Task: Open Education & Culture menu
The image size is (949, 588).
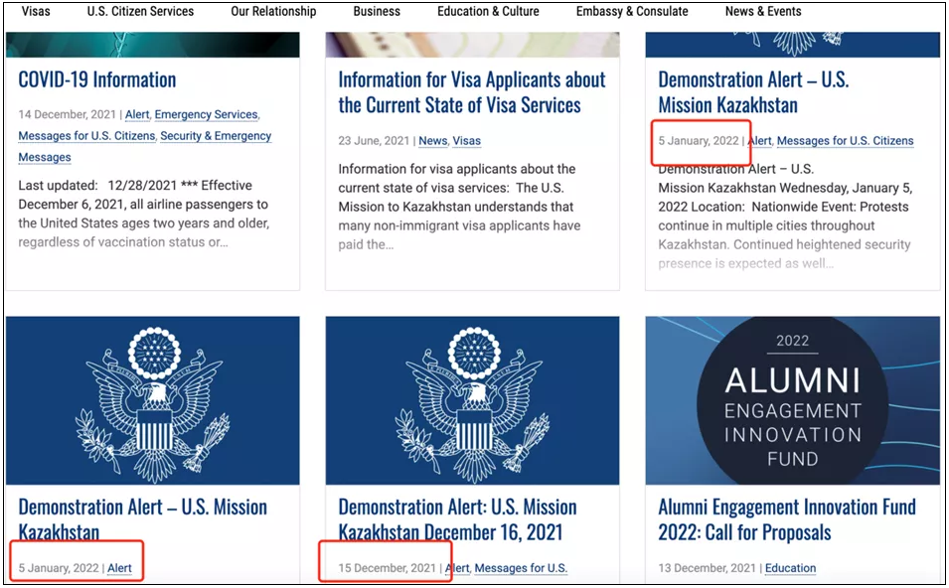Action: point(488,11)
